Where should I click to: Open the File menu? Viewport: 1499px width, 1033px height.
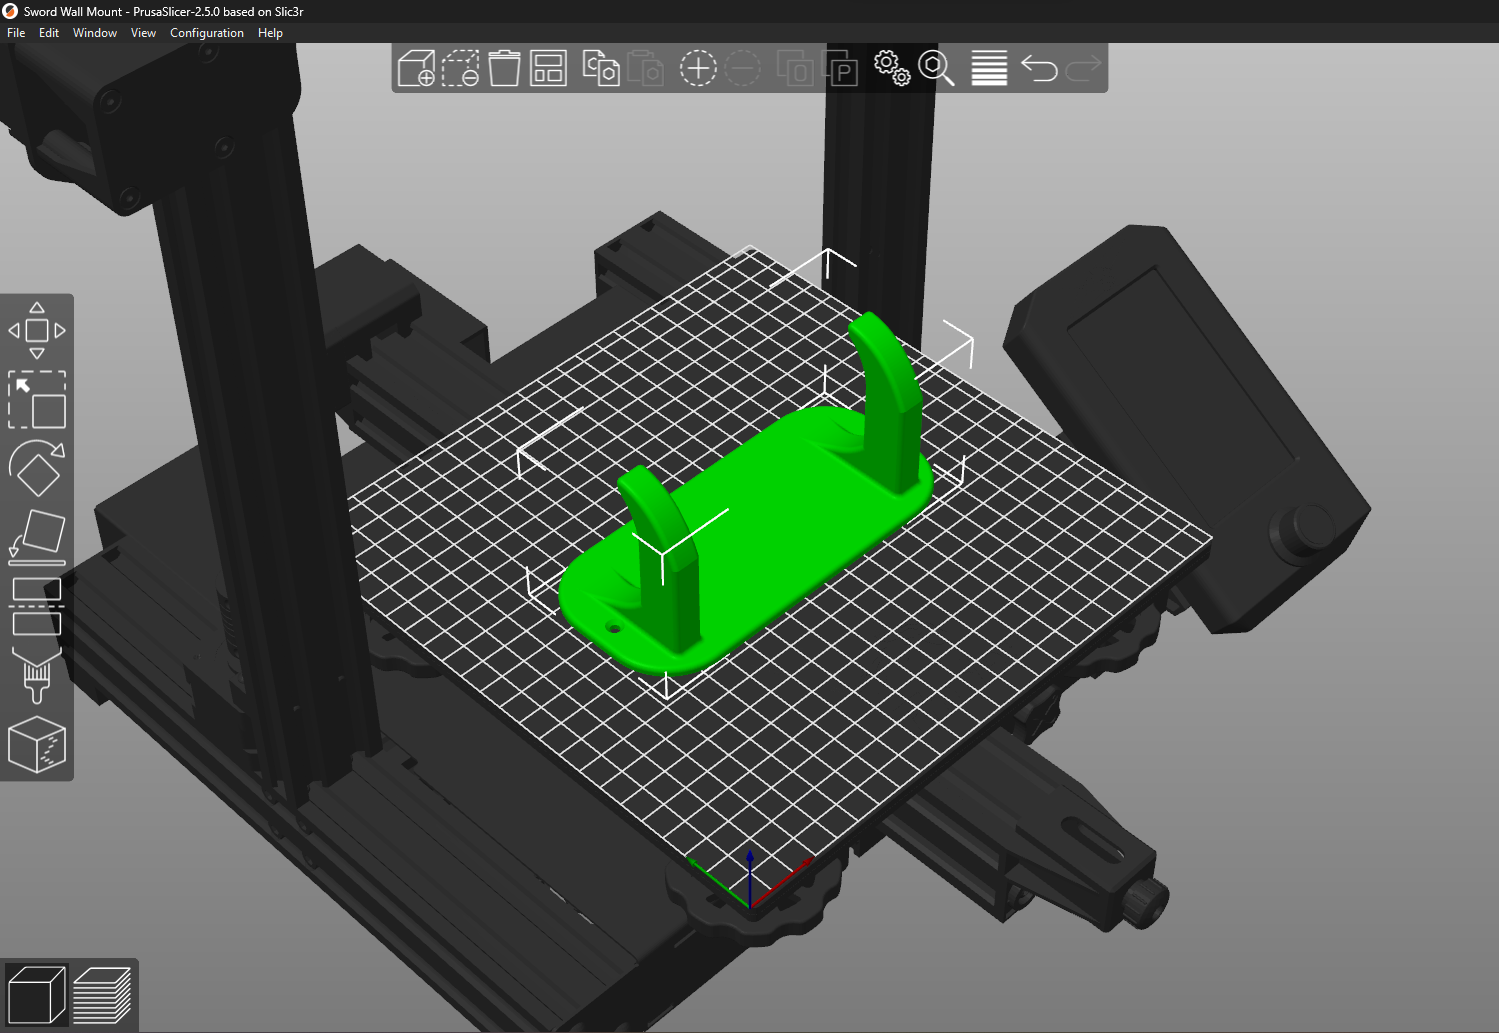click(x=16, y=33)
